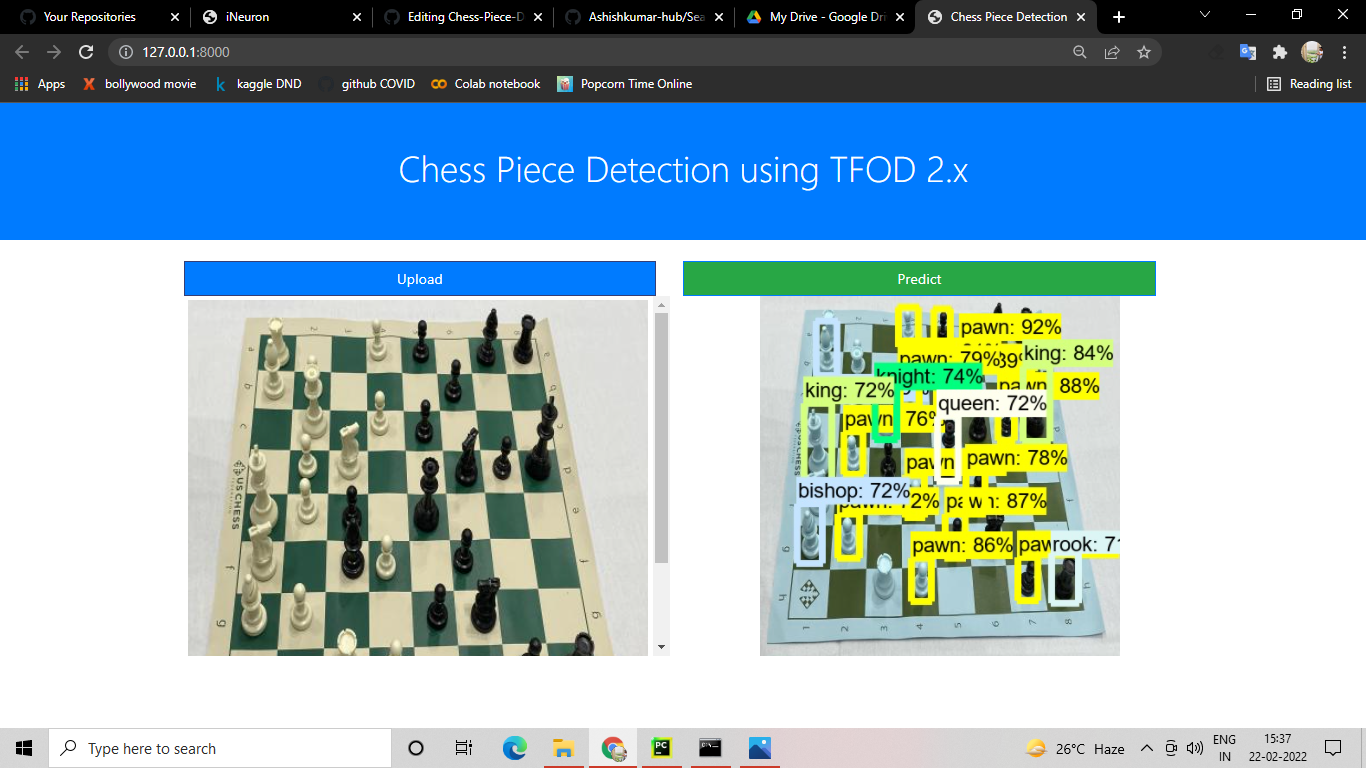This screenshot has height=768, width=1366.
Task: Reload the Chess Piece Detection page
Action: pos(88,50)
